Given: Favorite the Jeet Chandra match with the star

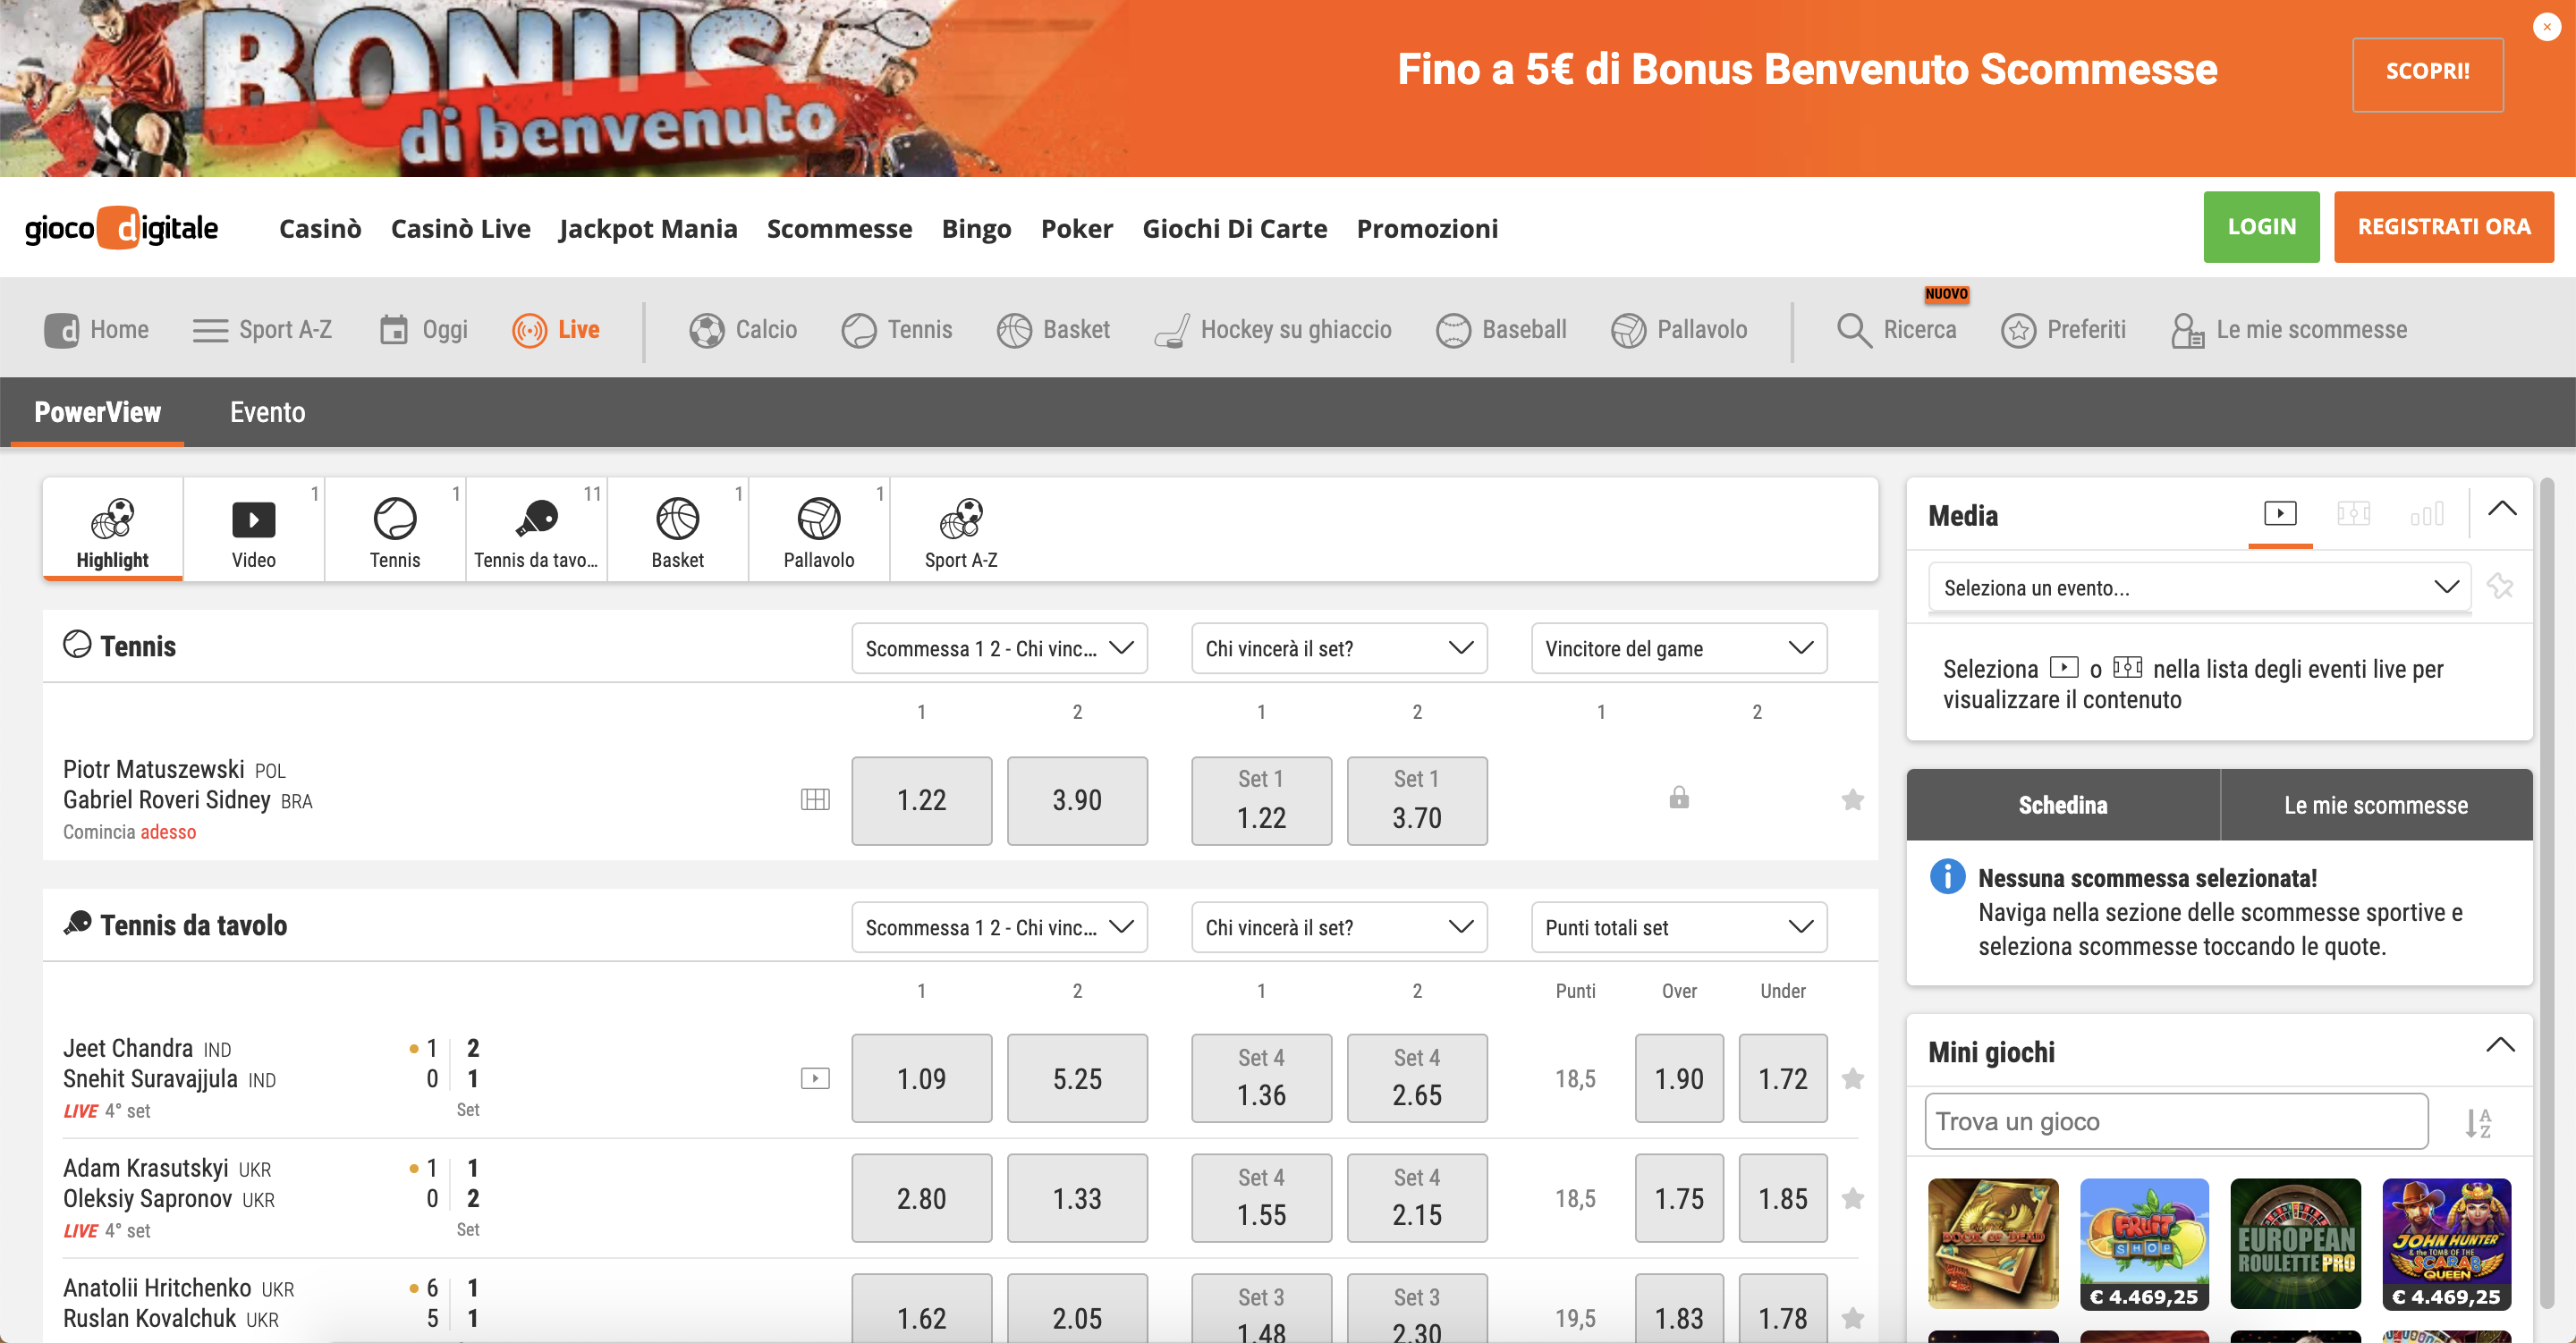Looking at the screenshot, I should (1855, 1079).
